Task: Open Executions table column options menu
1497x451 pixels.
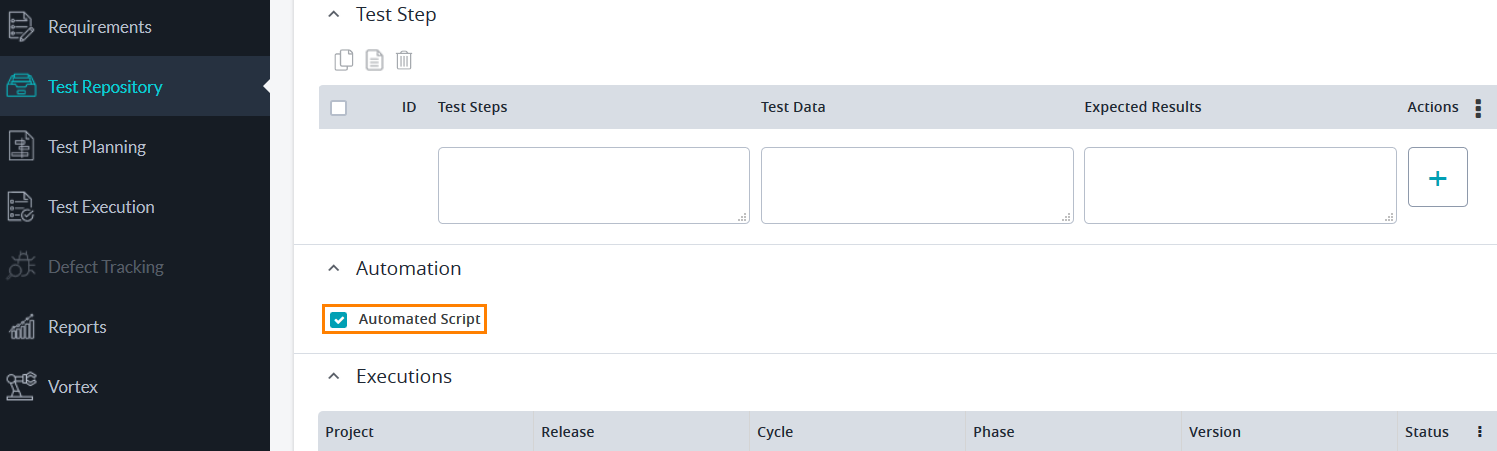Action: (x=1479, y=432)
